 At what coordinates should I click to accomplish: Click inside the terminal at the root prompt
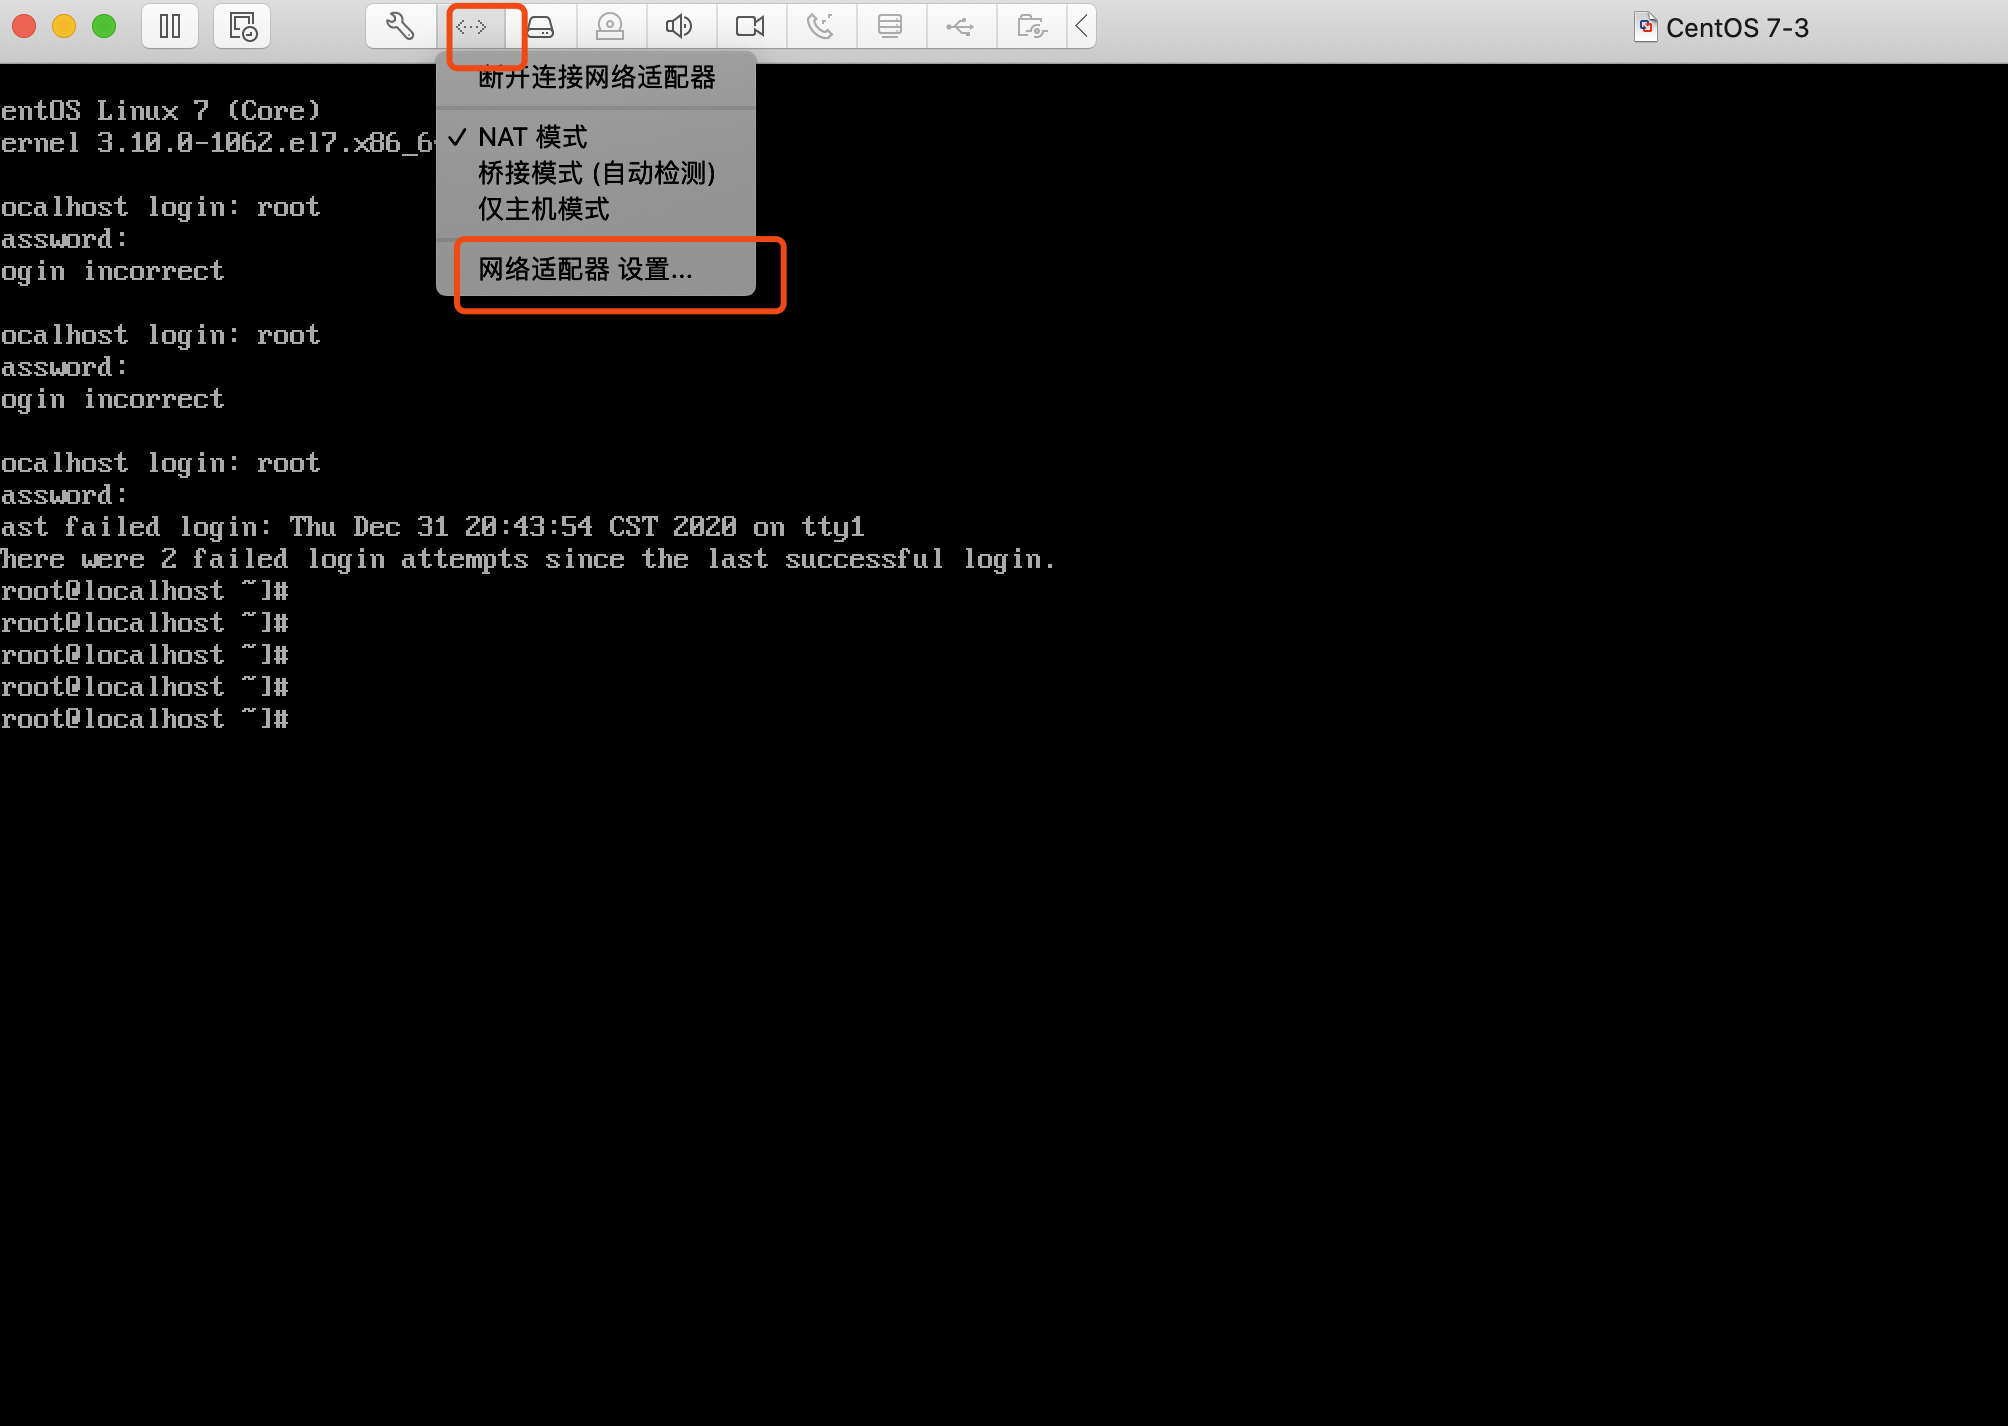(400, 719)
